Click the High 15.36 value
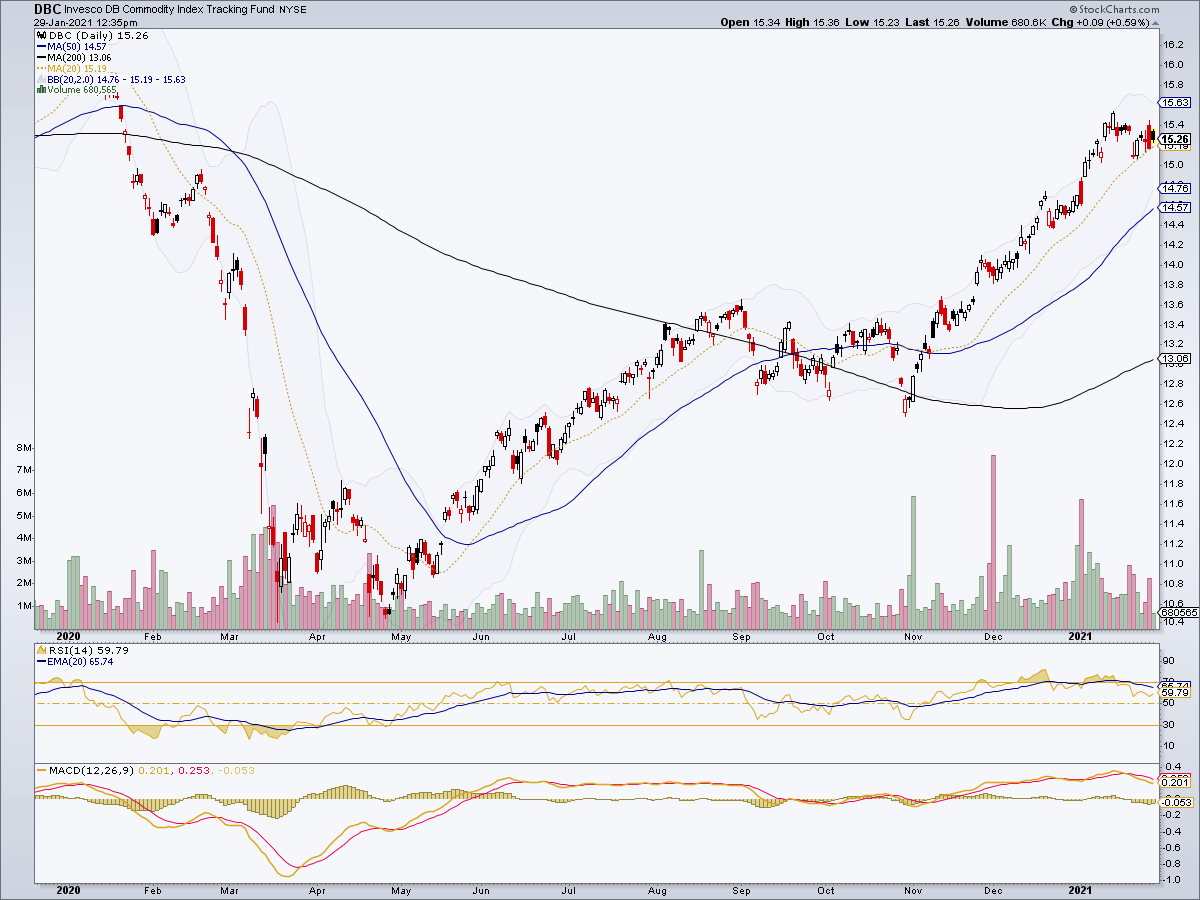The image size is (1200, 900). click(812, 22)
